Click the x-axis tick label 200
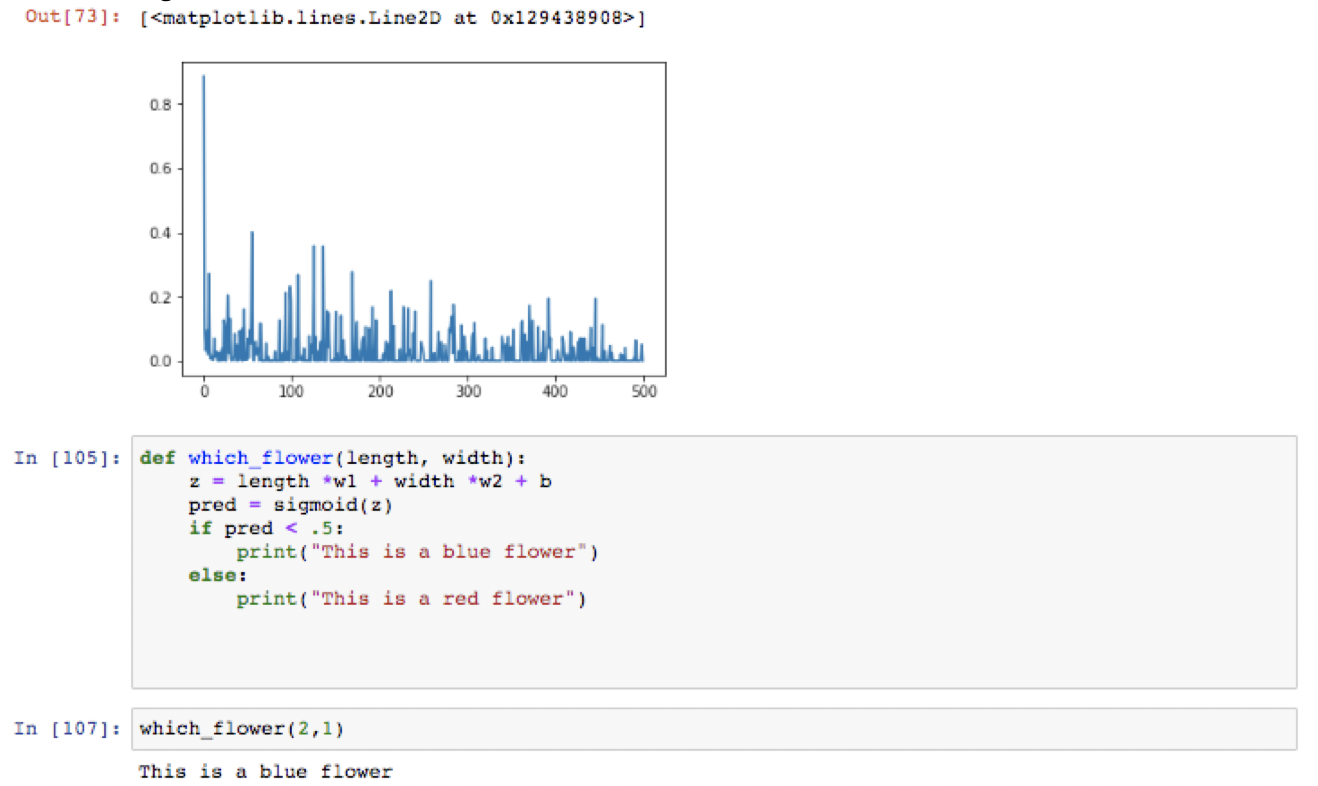 point(380,392)
